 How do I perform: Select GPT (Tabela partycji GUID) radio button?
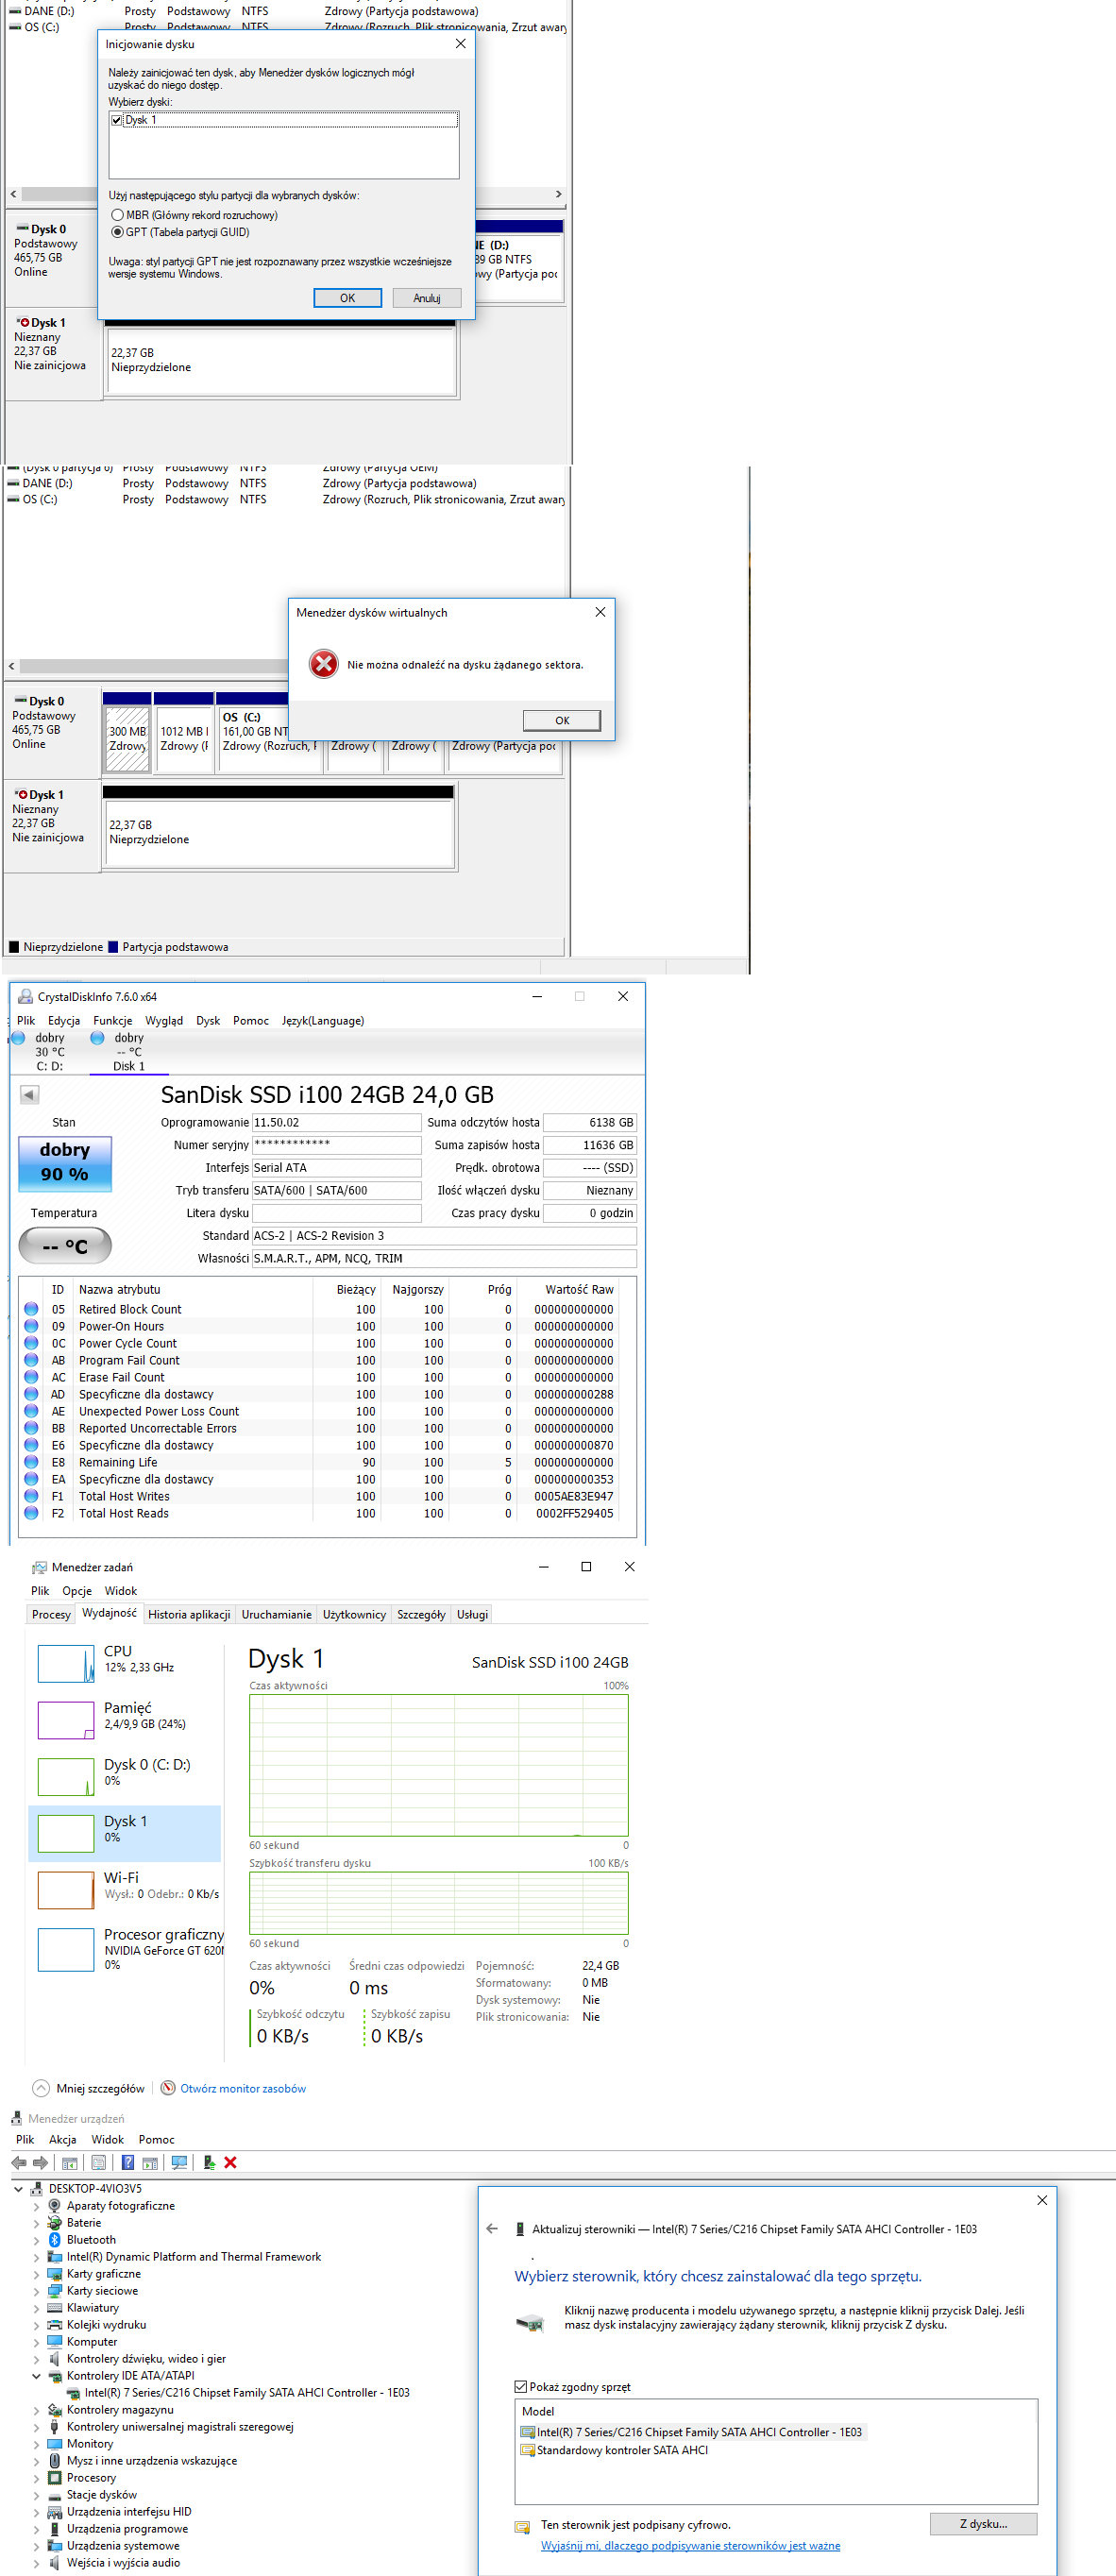pos(117,232)
